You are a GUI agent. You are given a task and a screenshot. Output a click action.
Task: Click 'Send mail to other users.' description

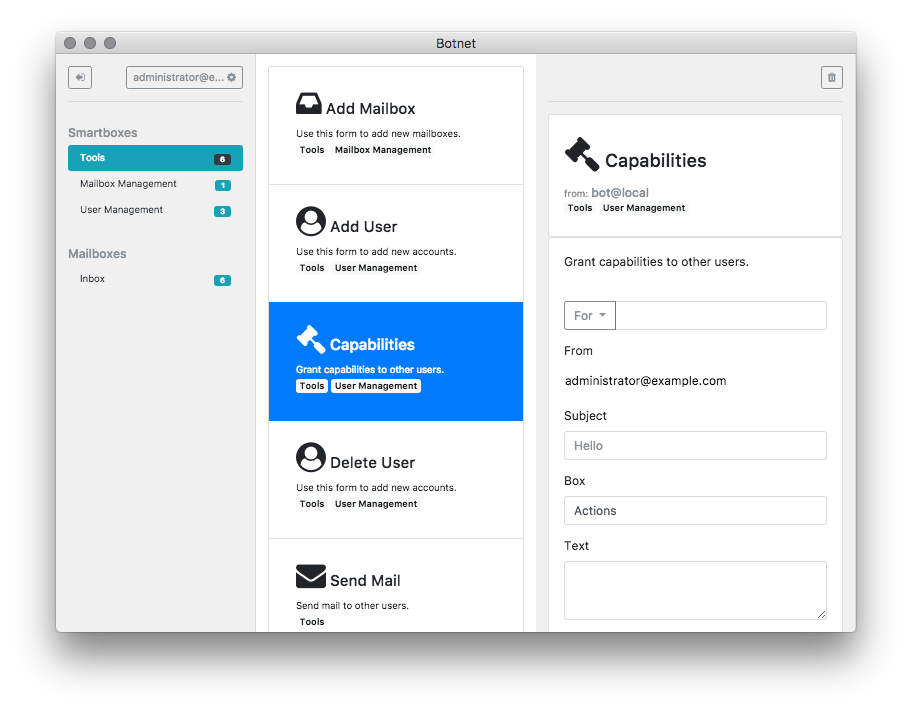pyautogui.click(x=352, y=606)
